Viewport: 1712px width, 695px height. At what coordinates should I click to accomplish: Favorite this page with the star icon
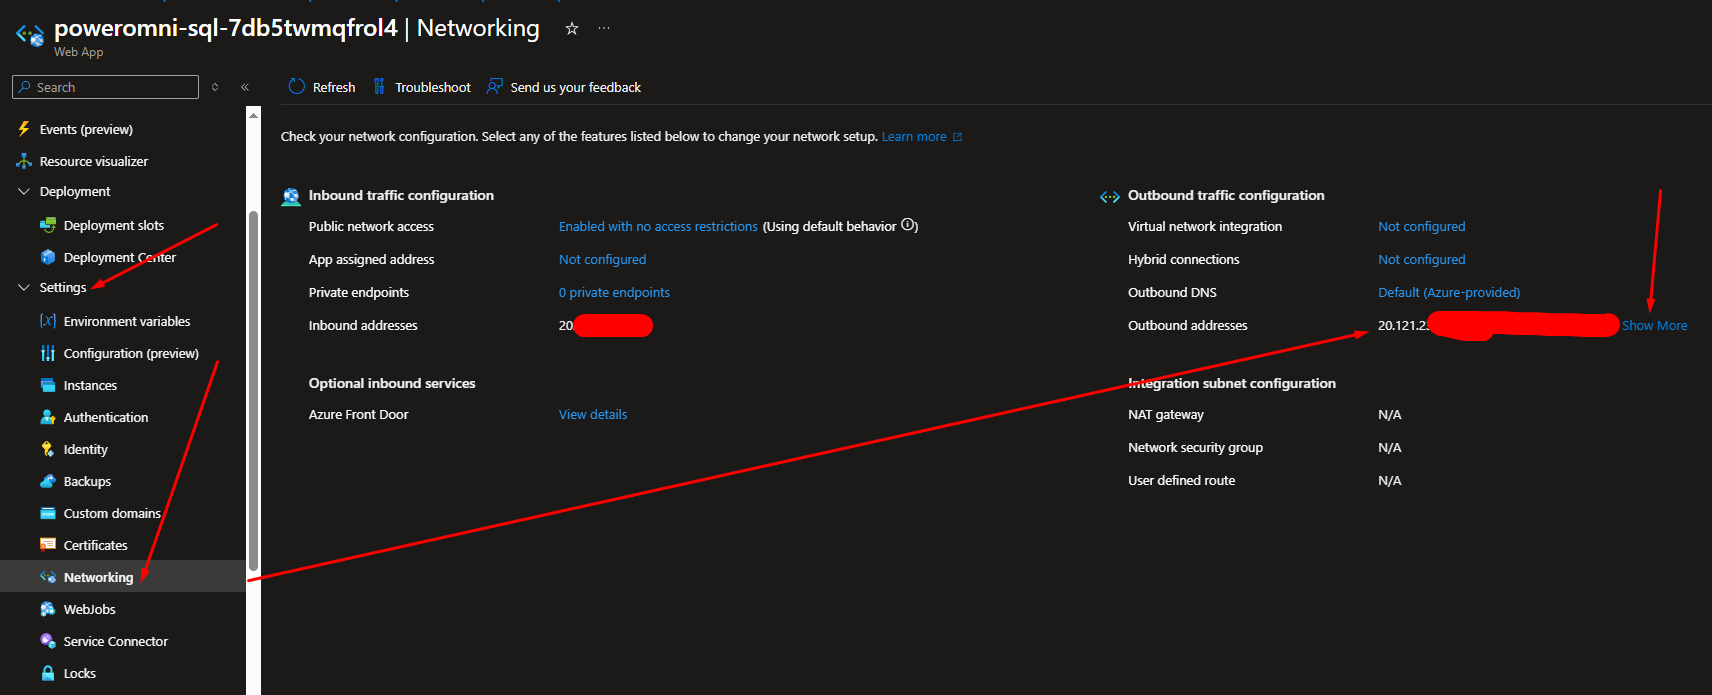[572, 29]
